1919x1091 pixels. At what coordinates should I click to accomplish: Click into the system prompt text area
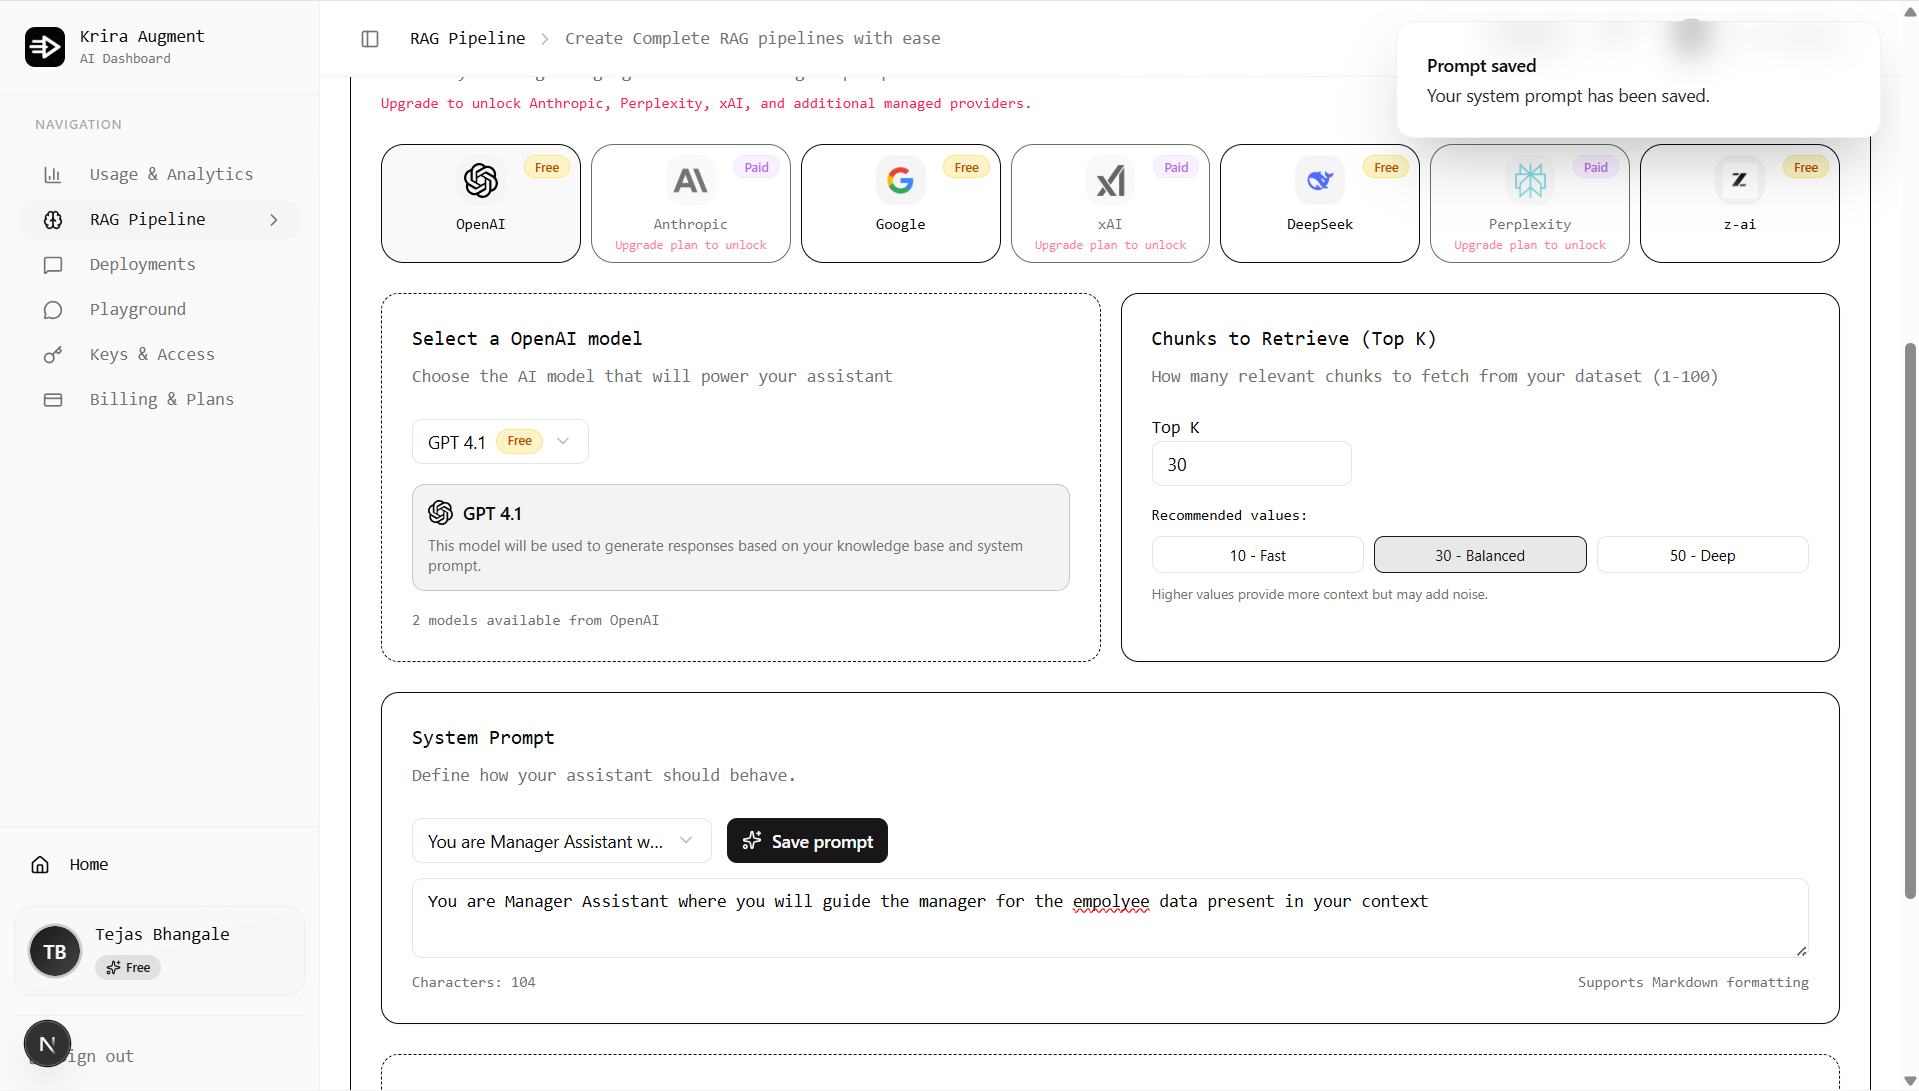point(1110,918)
